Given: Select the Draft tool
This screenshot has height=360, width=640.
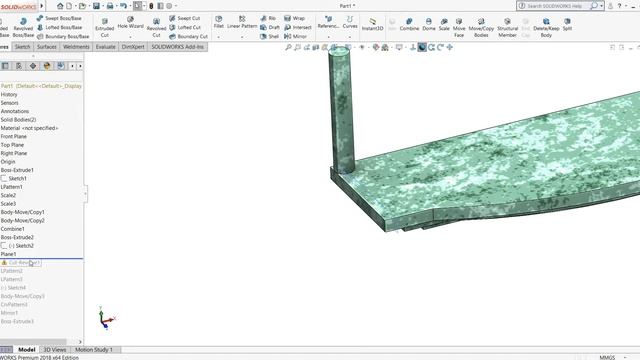Looking at the screenshot, I should pos(270,27).
